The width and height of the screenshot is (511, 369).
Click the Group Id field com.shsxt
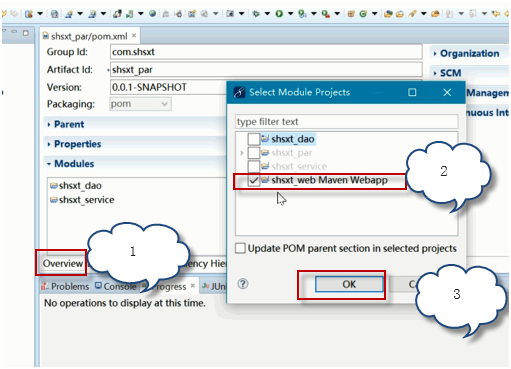[x=266, y=52]
